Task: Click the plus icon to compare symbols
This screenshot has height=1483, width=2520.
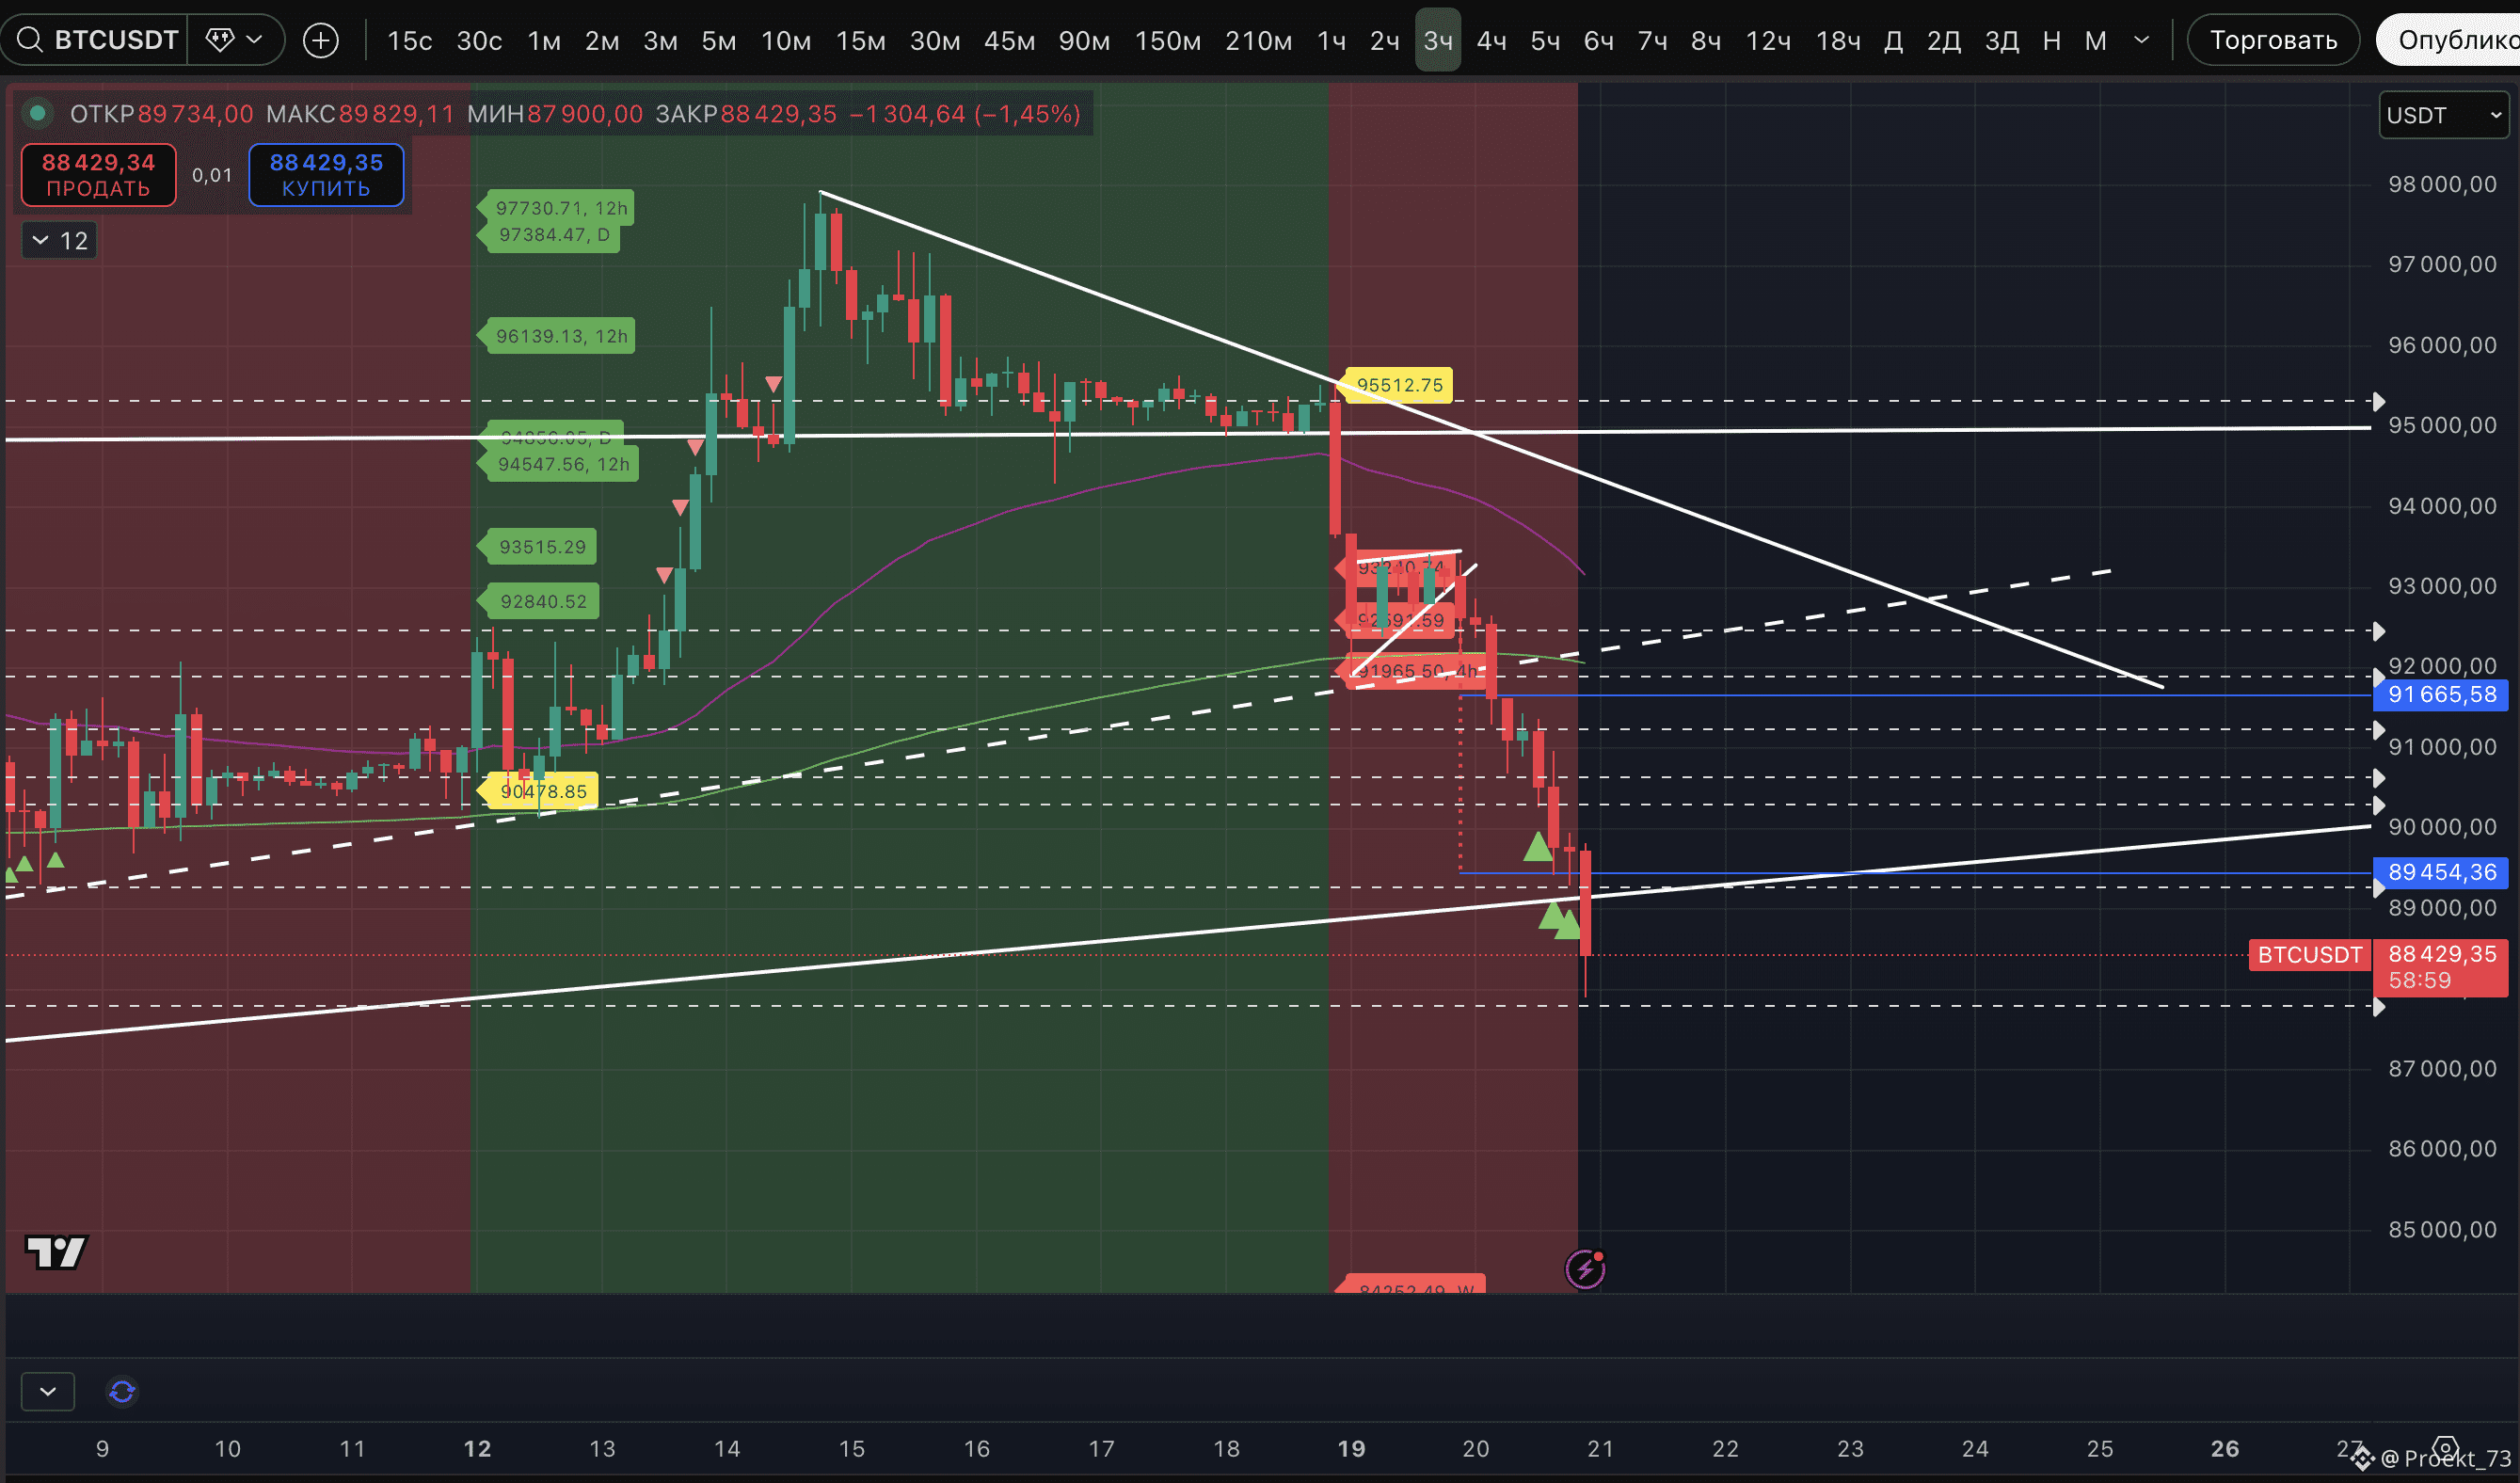Action: (x=320, y=40)
